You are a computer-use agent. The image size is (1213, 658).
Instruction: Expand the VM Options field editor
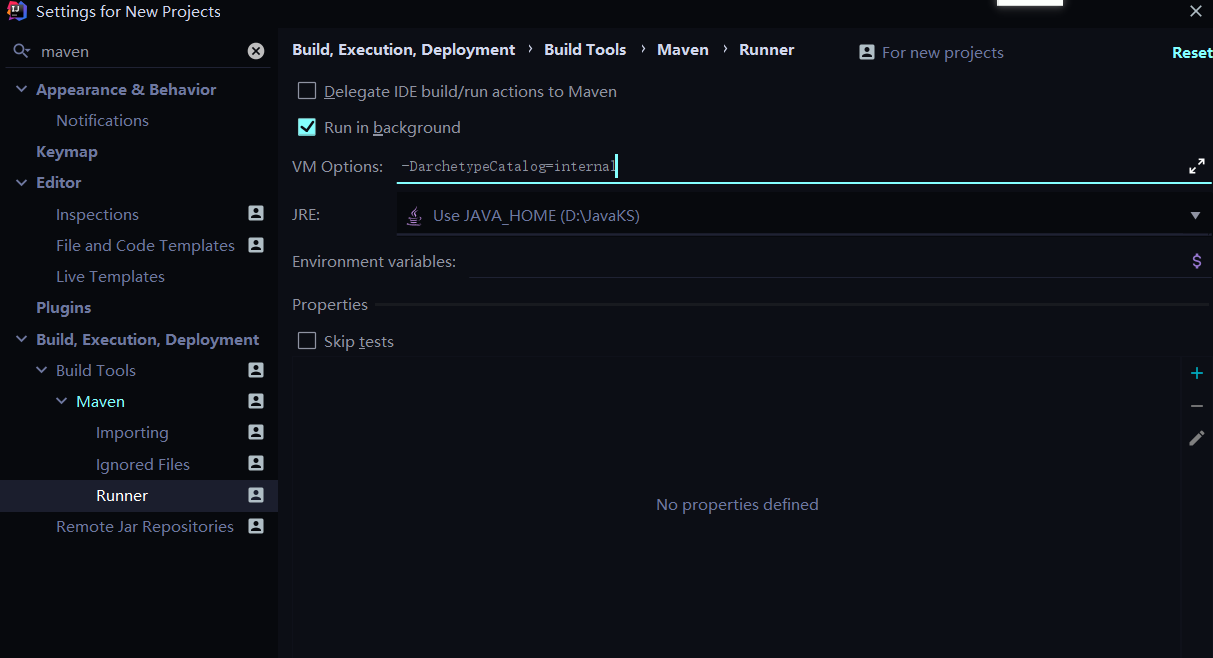click(1196, 166)
